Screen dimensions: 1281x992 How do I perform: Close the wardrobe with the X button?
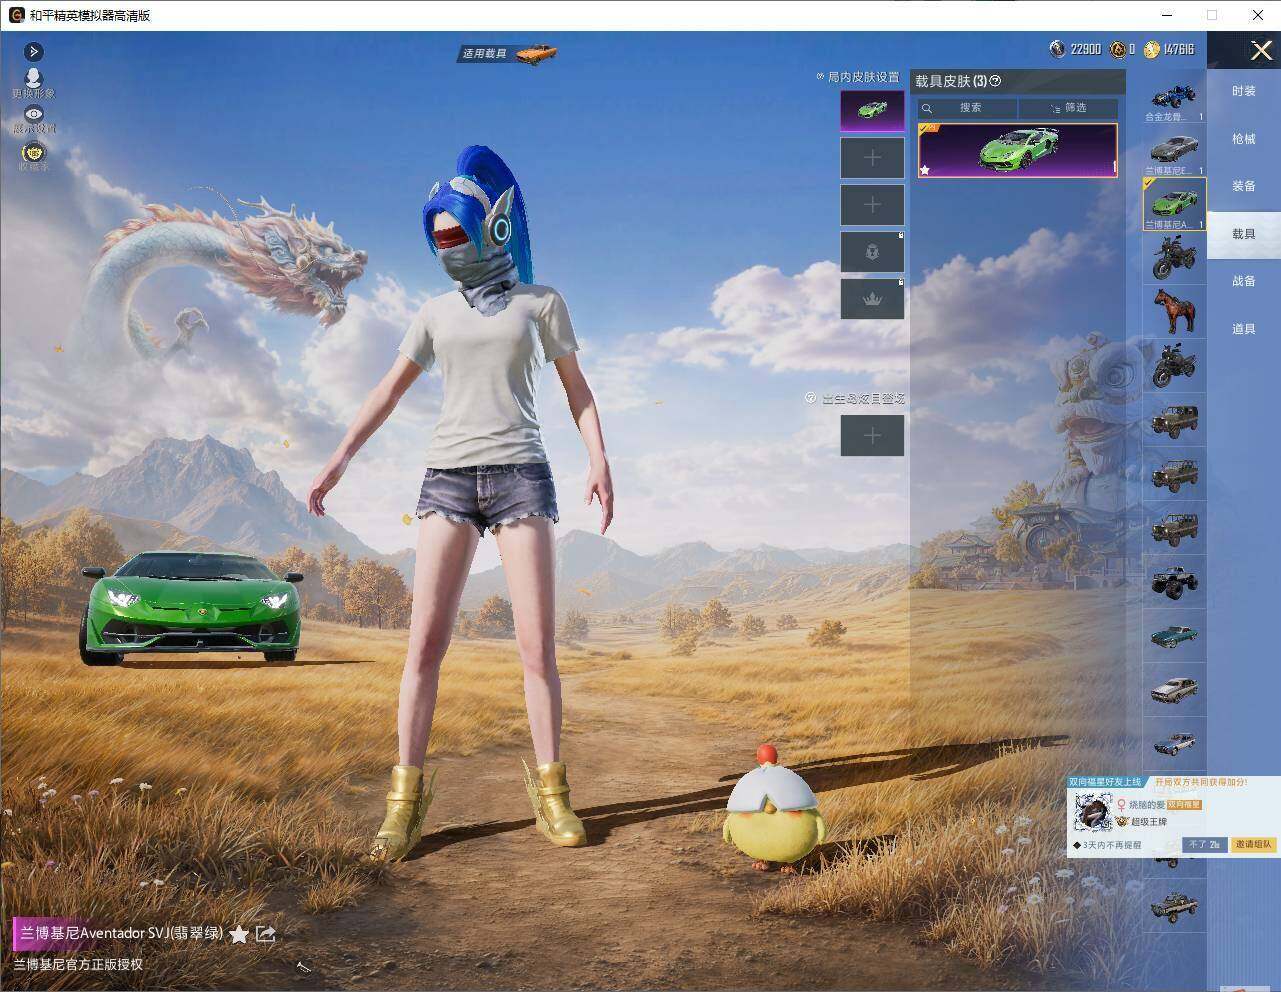pos(1261,50)
